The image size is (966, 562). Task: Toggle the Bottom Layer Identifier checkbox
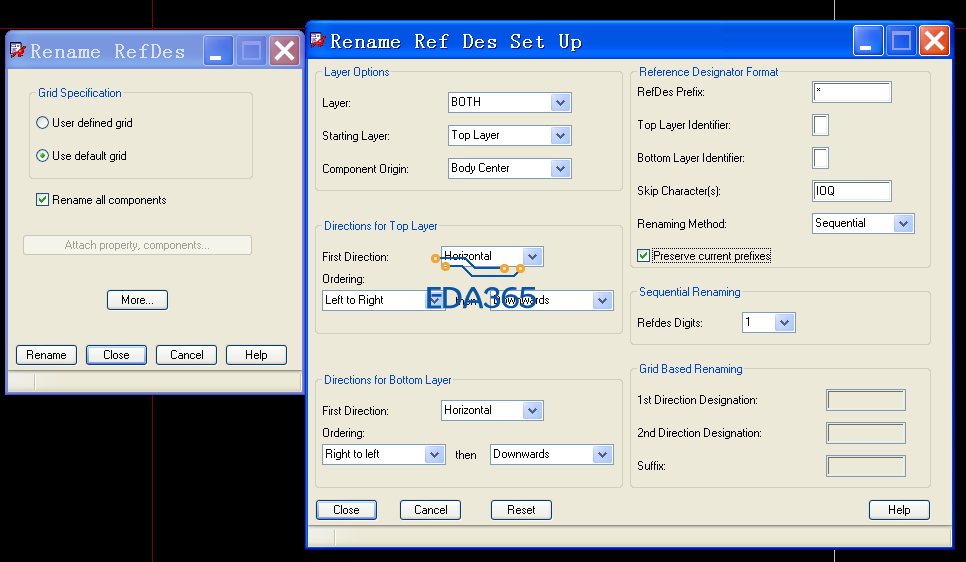click(821, 158)
